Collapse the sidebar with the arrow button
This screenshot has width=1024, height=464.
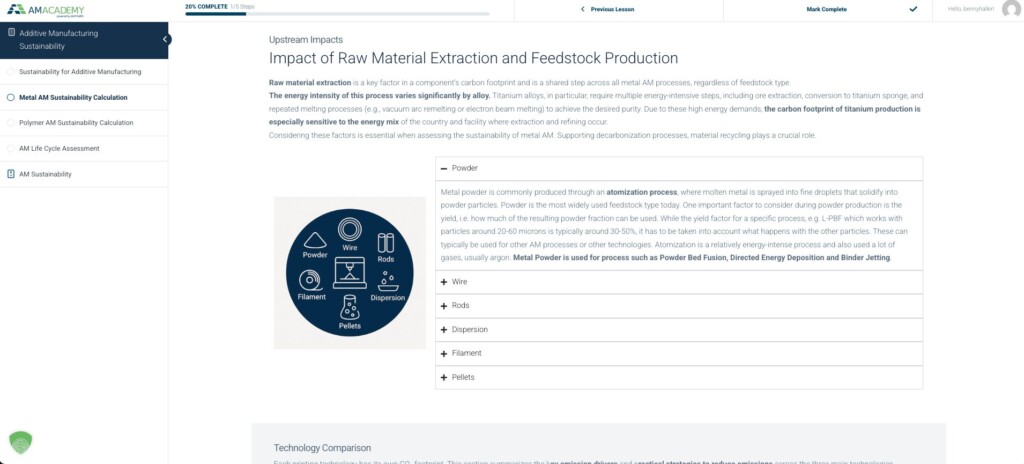pyautogui.click(x=166, y=39)
